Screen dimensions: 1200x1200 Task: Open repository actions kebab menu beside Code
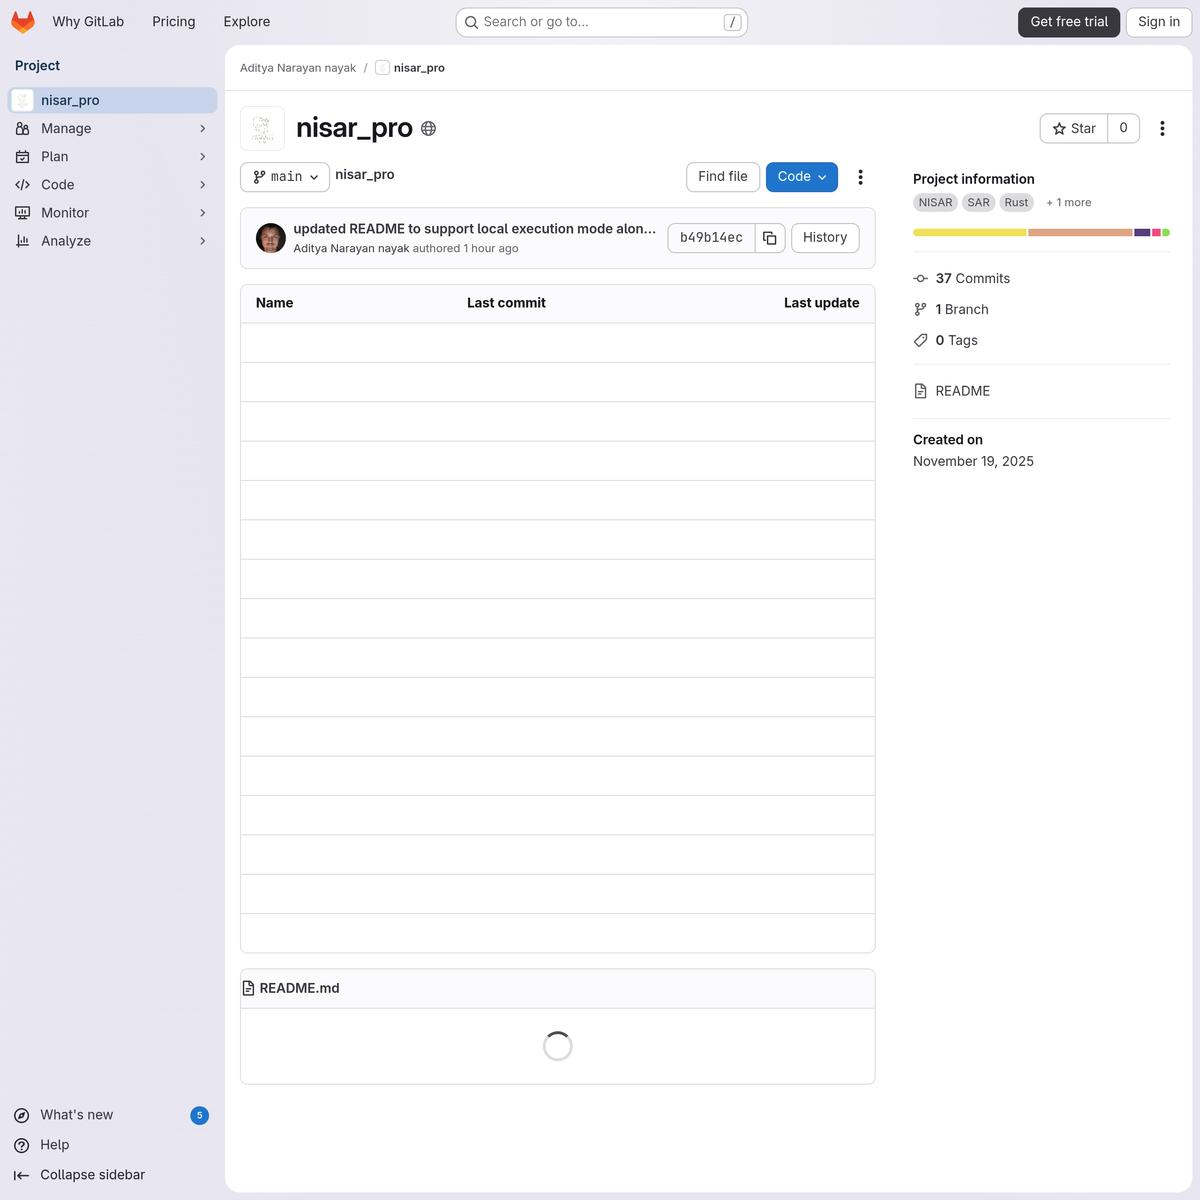point(860,177)
